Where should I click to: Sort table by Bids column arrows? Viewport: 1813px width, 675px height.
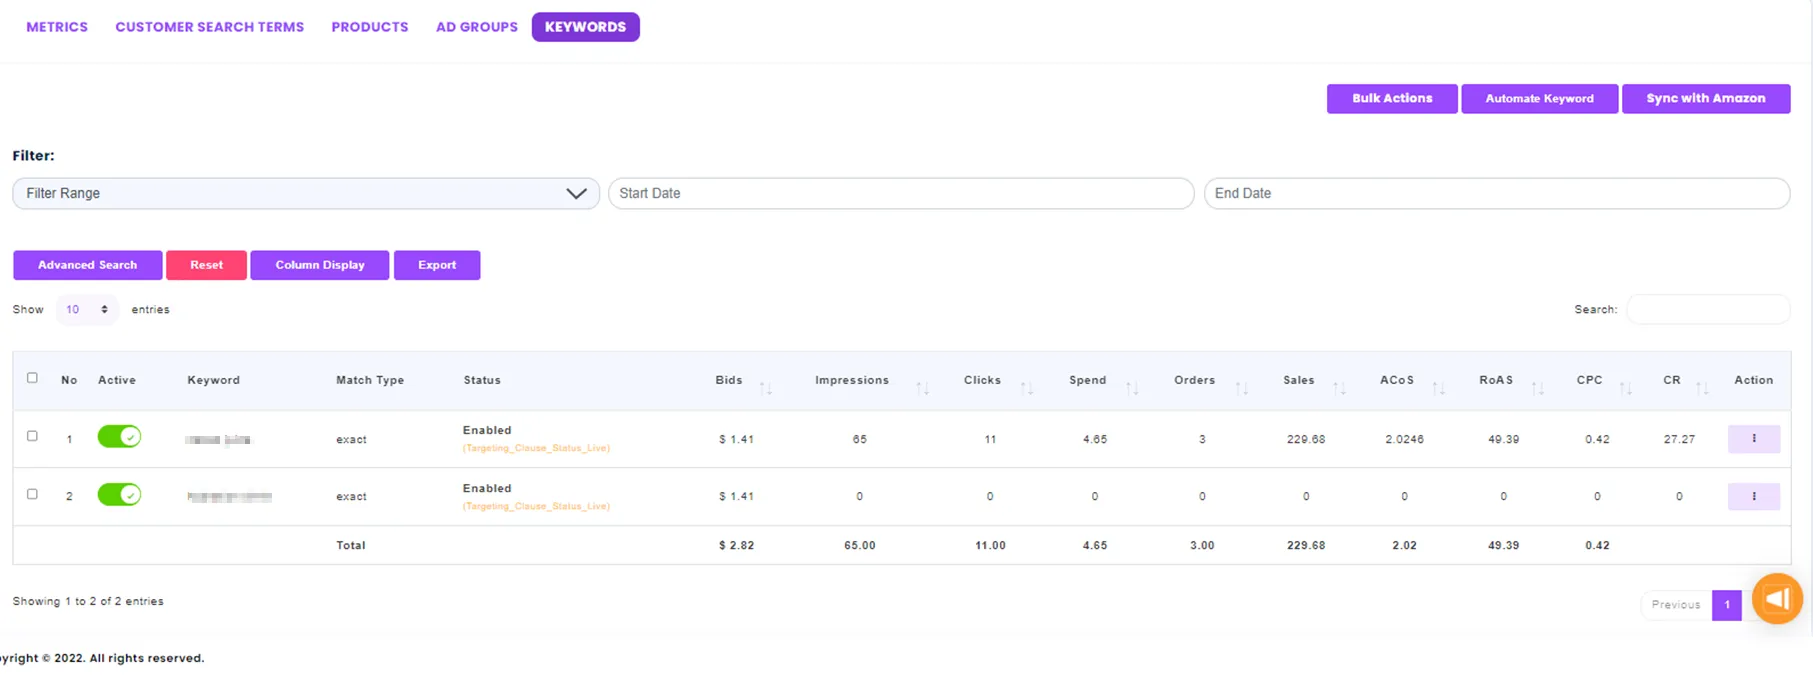coord(766,388)
